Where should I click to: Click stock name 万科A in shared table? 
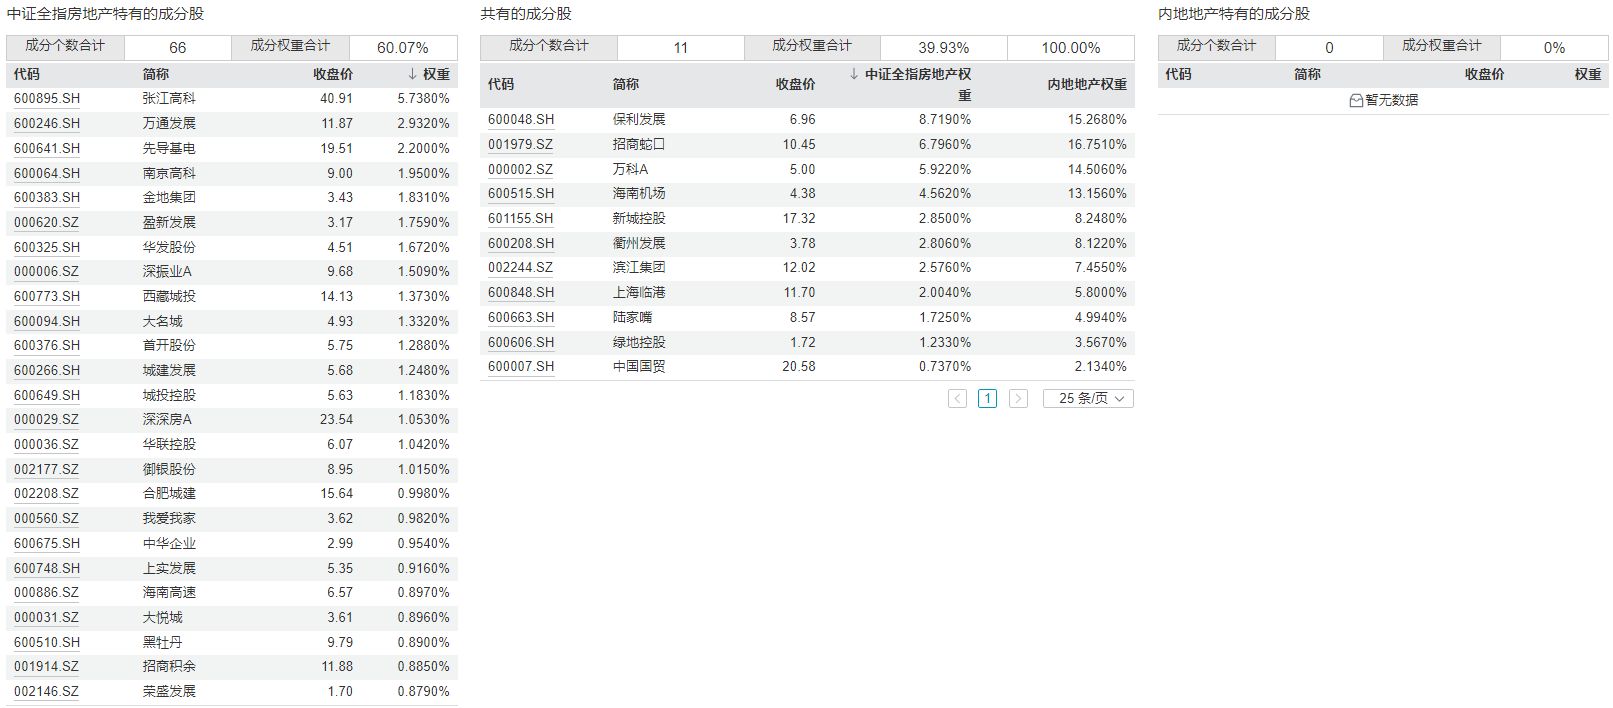tap(630, 169)
